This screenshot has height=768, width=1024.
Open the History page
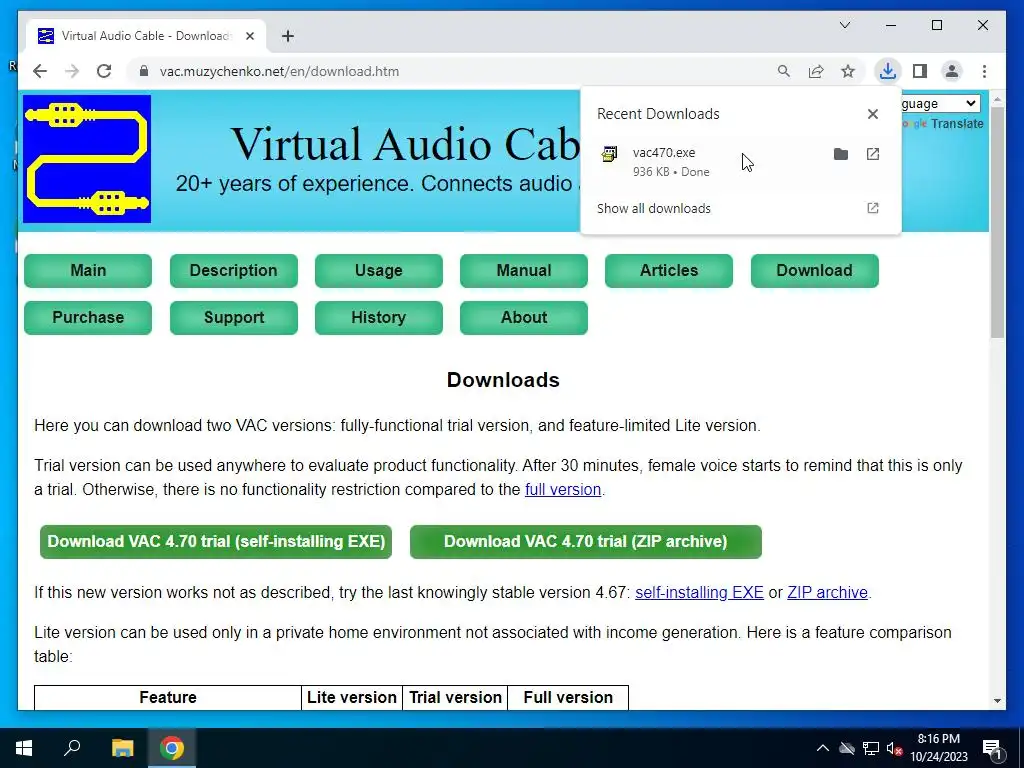coord(379,317)
